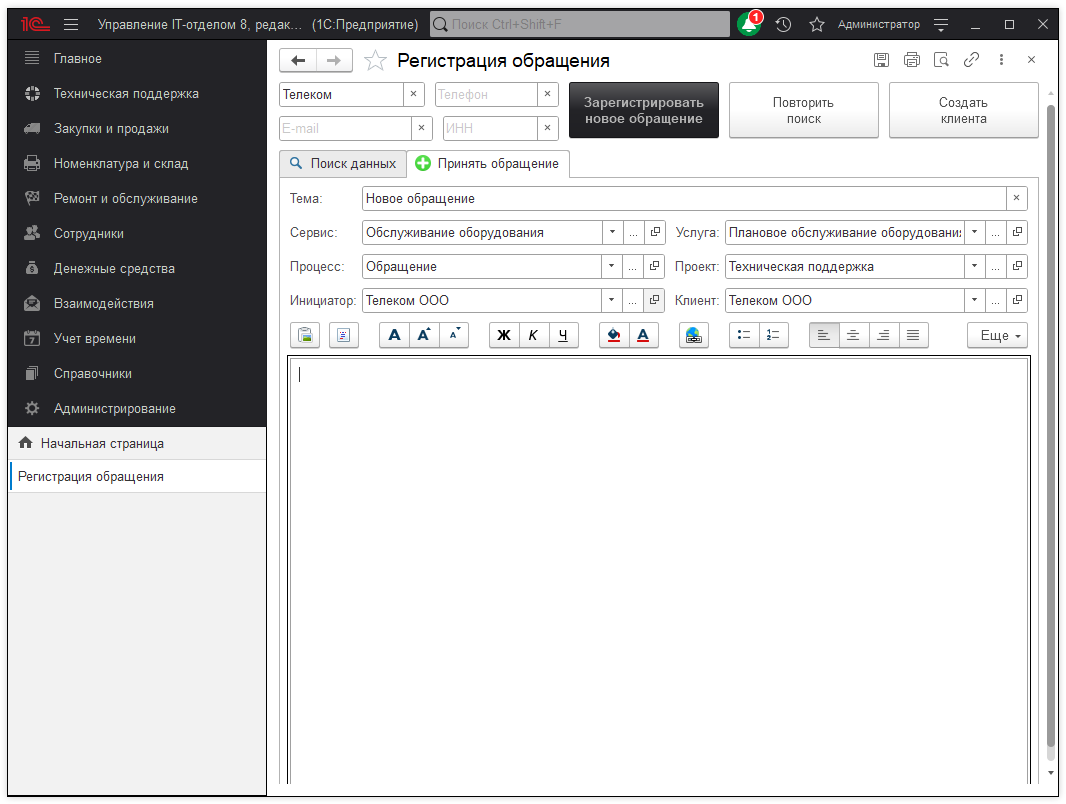This screenshot has height=804, width=1066.
Task: Toggle italic formatting (К)
Action: pos(534,336)
